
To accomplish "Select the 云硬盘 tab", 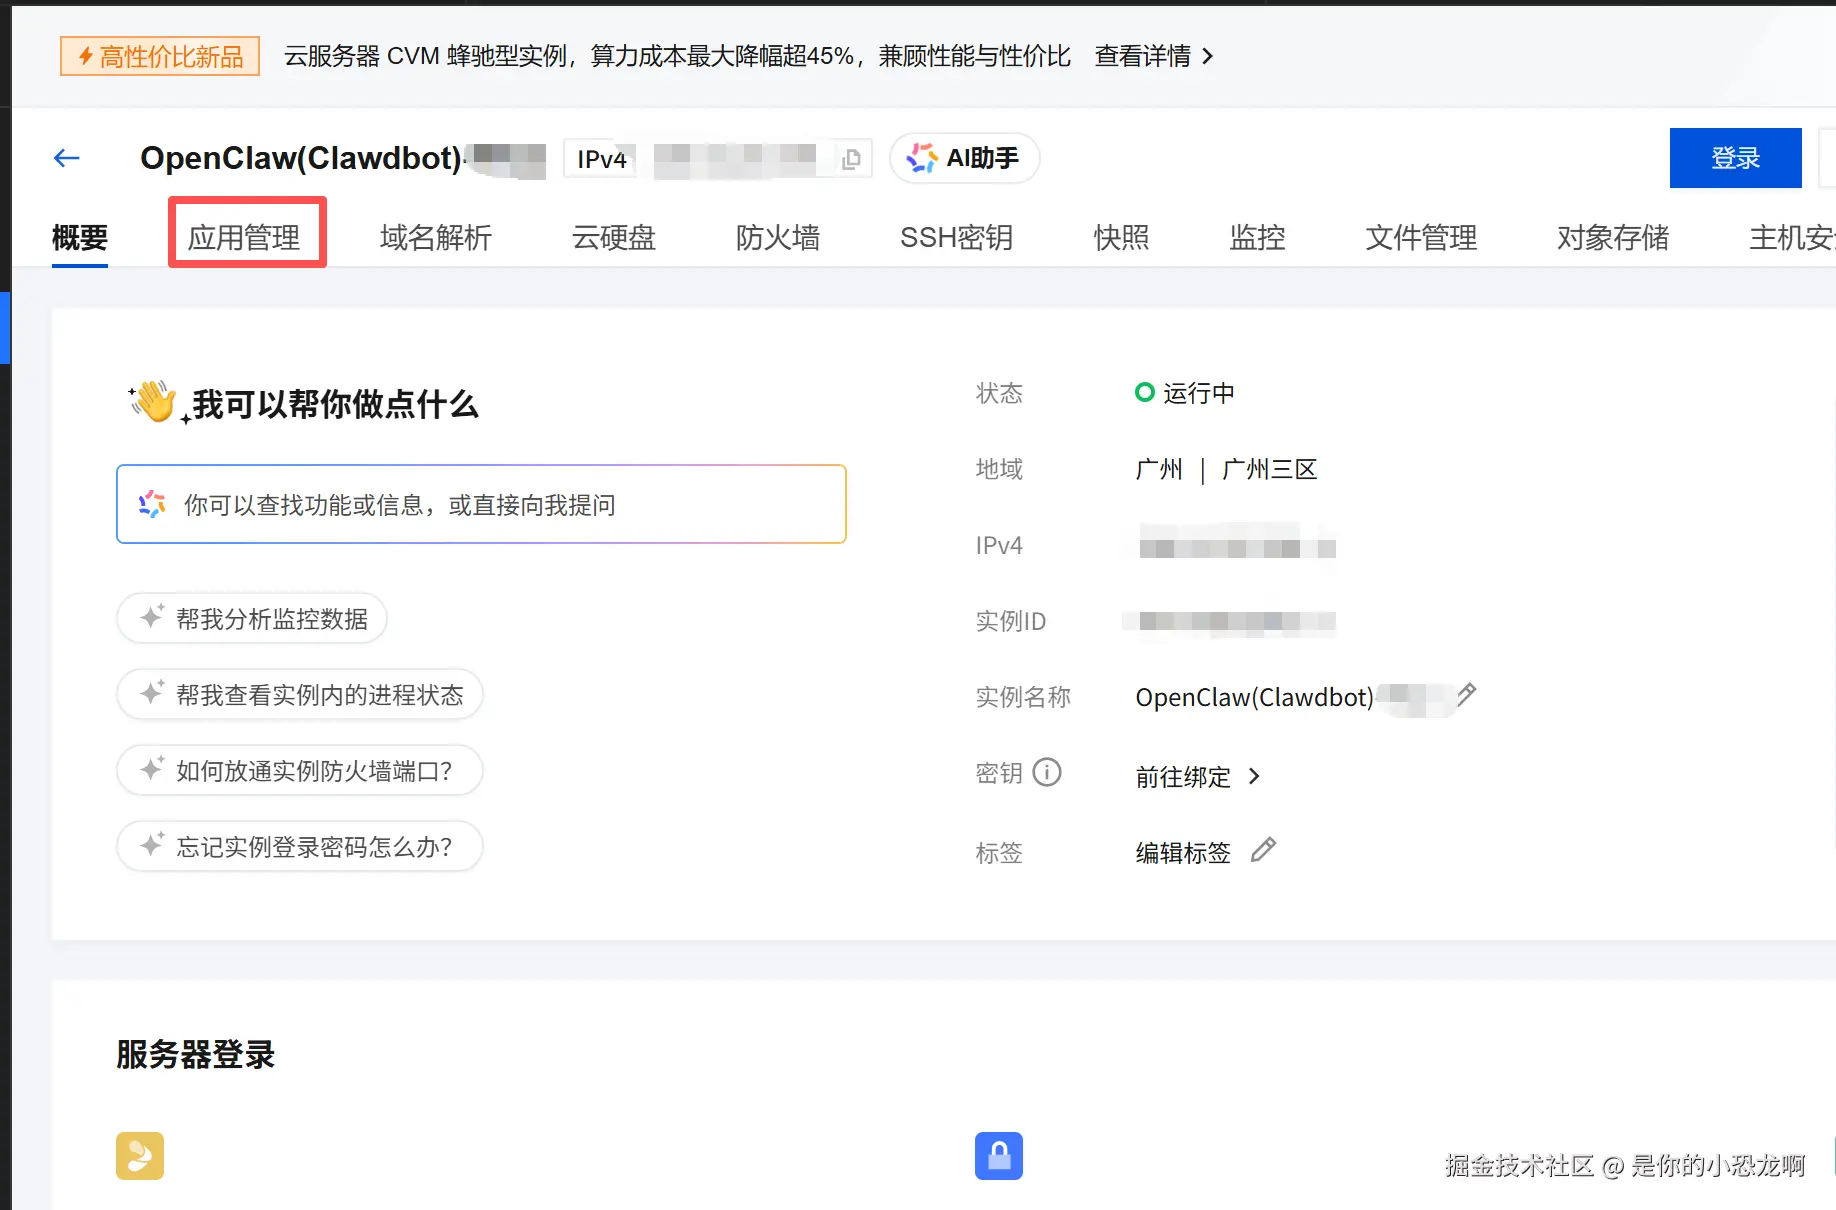I will [x=613, y=237].
